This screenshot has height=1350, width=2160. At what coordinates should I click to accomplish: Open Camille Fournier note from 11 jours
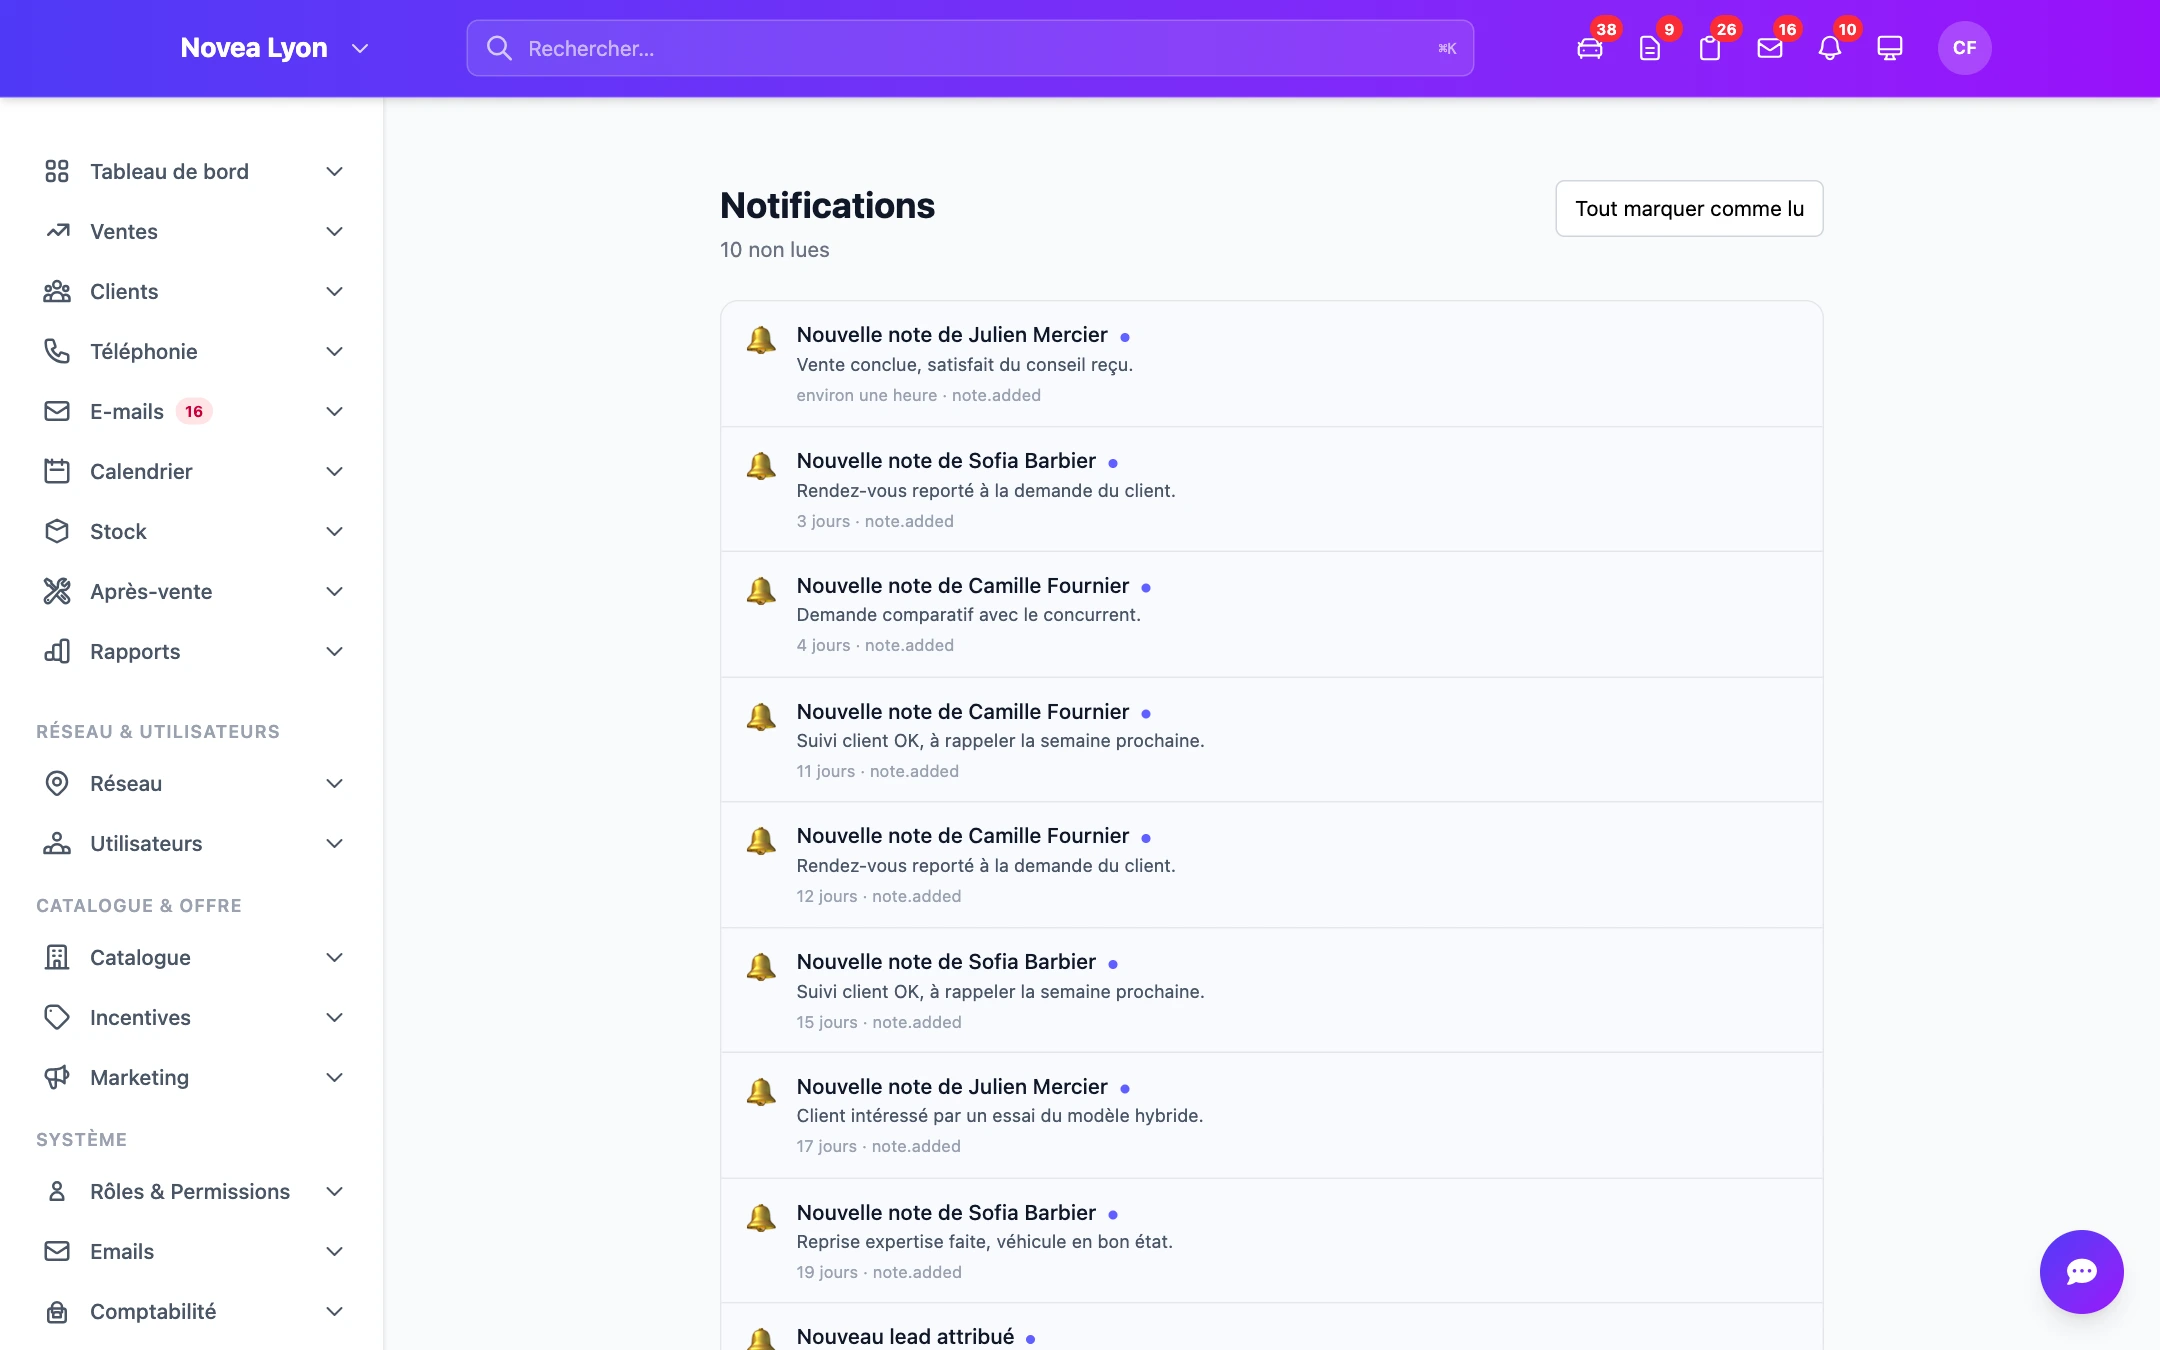click(1271, 740)
